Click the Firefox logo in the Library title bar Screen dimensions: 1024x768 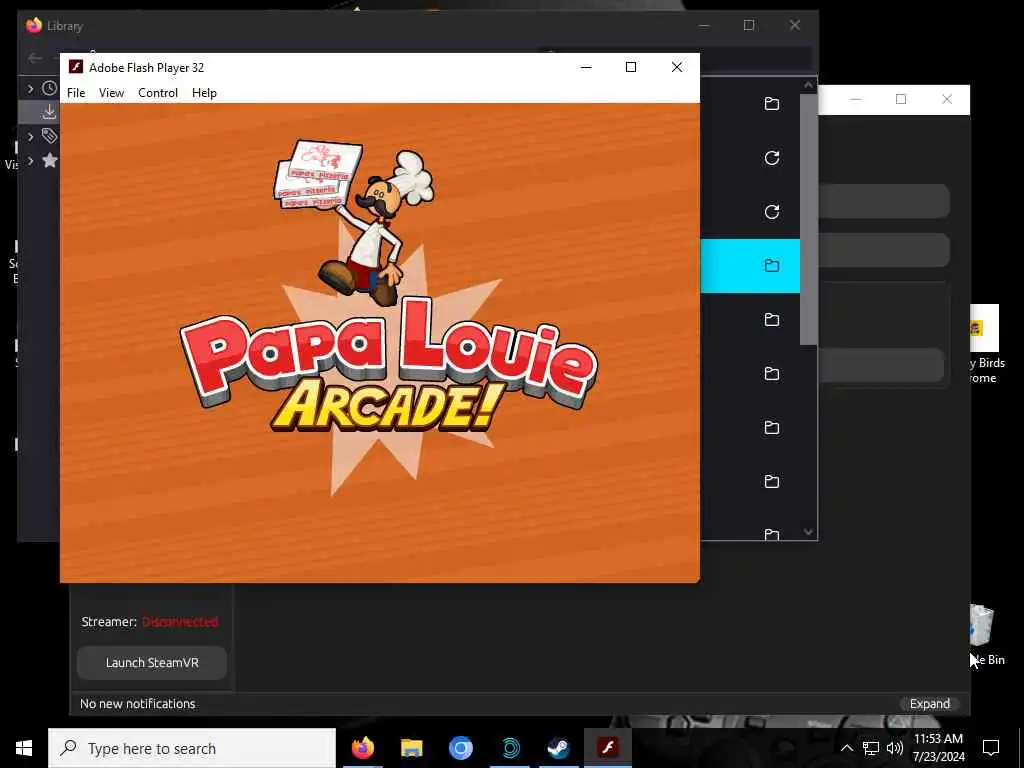pyautogui.click(x=34, y=25)
